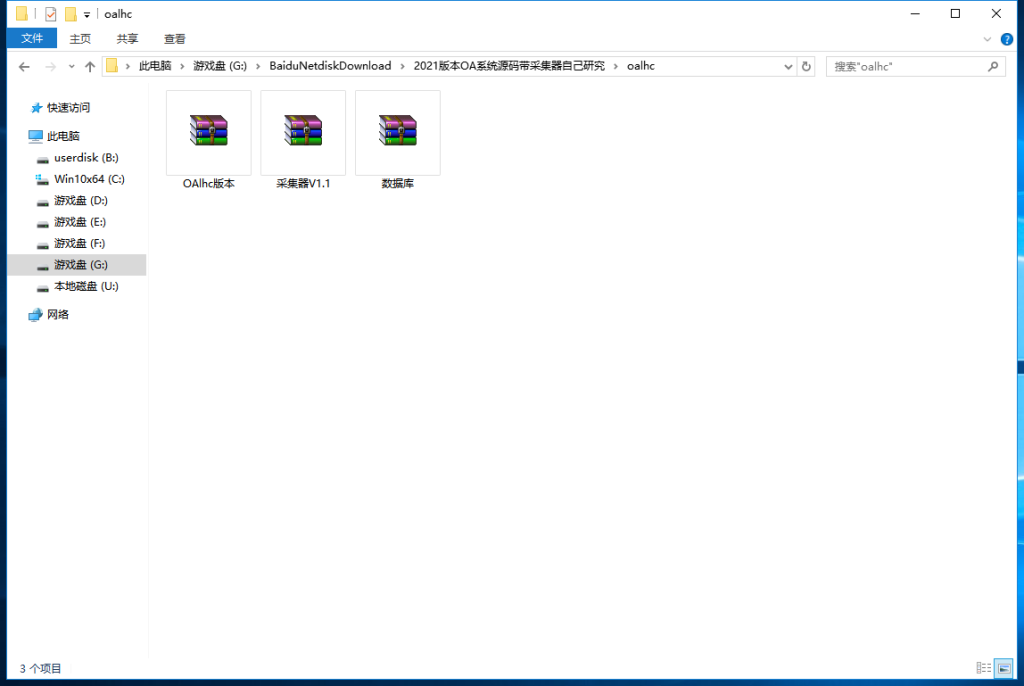The width and height of the screenshot is (1024, 686).
Task: Click the 数据库 file name label
Action: [x=398, y=184]
